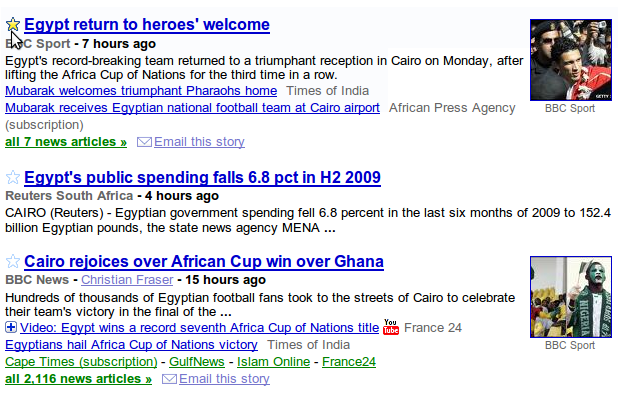
Task: Open 'Cairo rejoices over African Cup win' headline
Action: tap(204, 261)
